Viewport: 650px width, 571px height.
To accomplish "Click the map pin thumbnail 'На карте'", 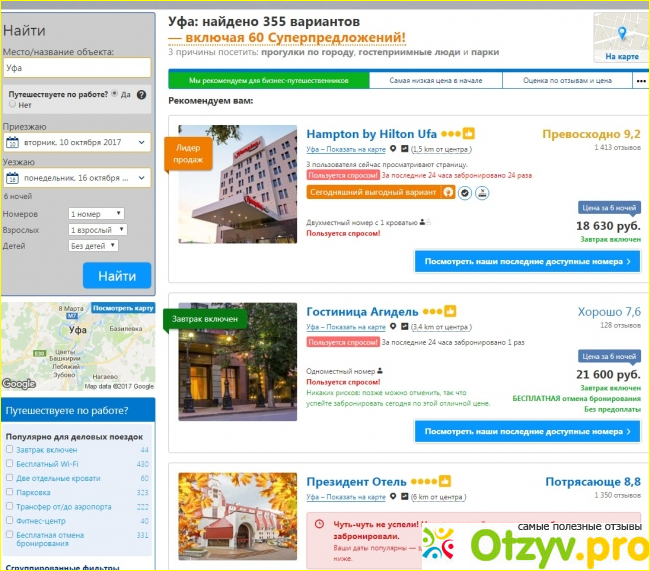I will coord(621,38).
